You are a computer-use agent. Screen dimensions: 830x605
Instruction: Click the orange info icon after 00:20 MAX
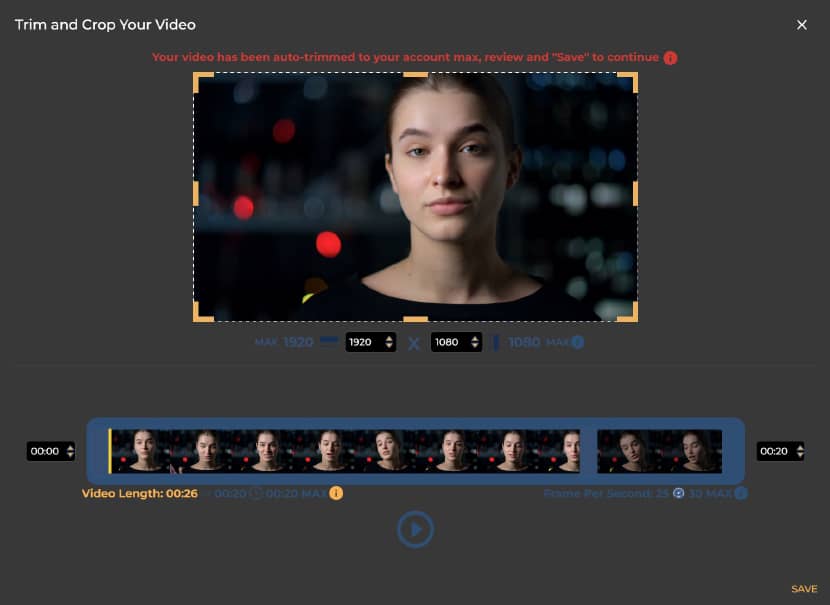coord(336,493)
